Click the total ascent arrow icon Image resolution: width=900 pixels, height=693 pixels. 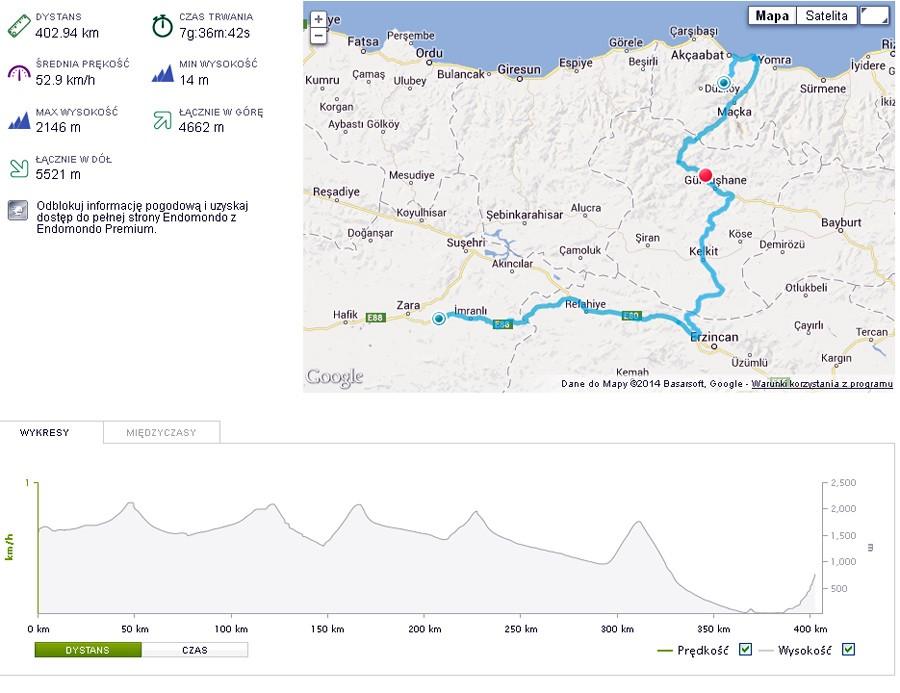(x=162, y=121)
